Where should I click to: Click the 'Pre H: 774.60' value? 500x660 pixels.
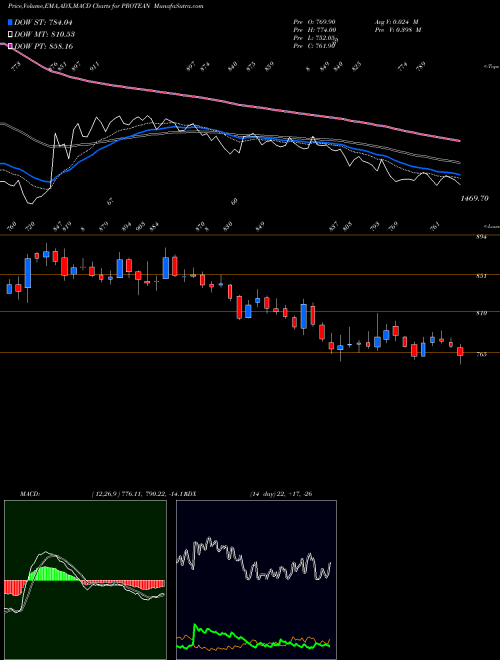tap(314, 30)
